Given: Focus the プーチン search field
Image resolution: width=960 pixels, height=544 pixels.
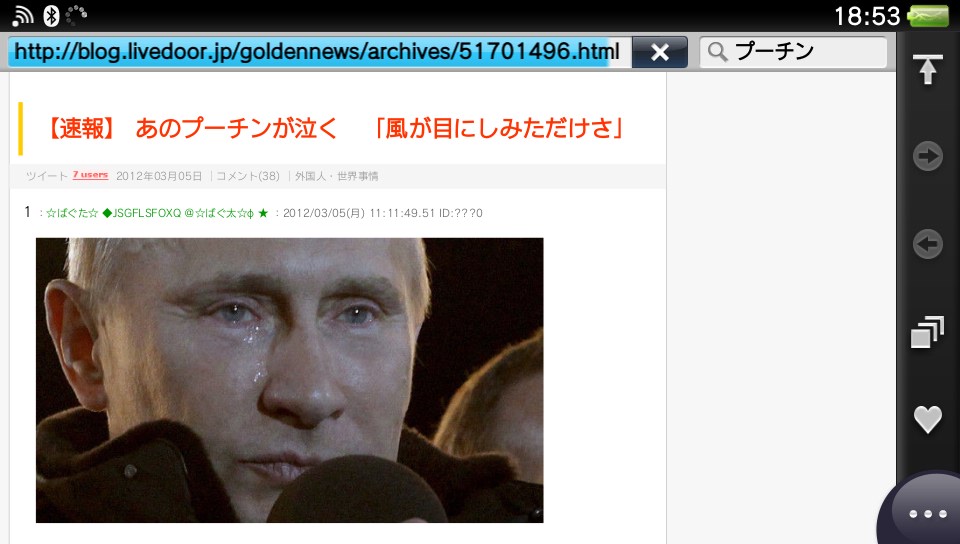Looking at the screenshot, I should pyautogui.click(x=793, y=52).
